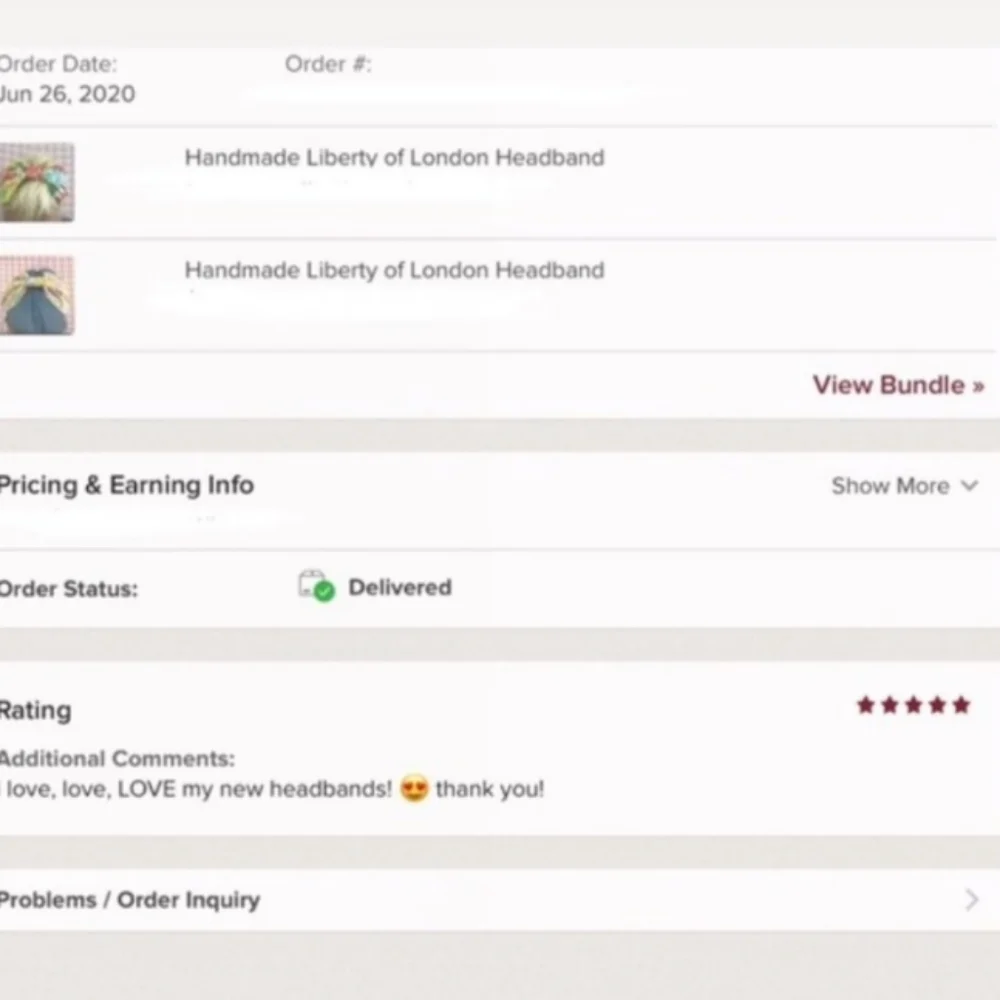Open second Handmade Liberty of London Headband title
The height and width of the screenshot is (1000, 1000).
point(394,270)
